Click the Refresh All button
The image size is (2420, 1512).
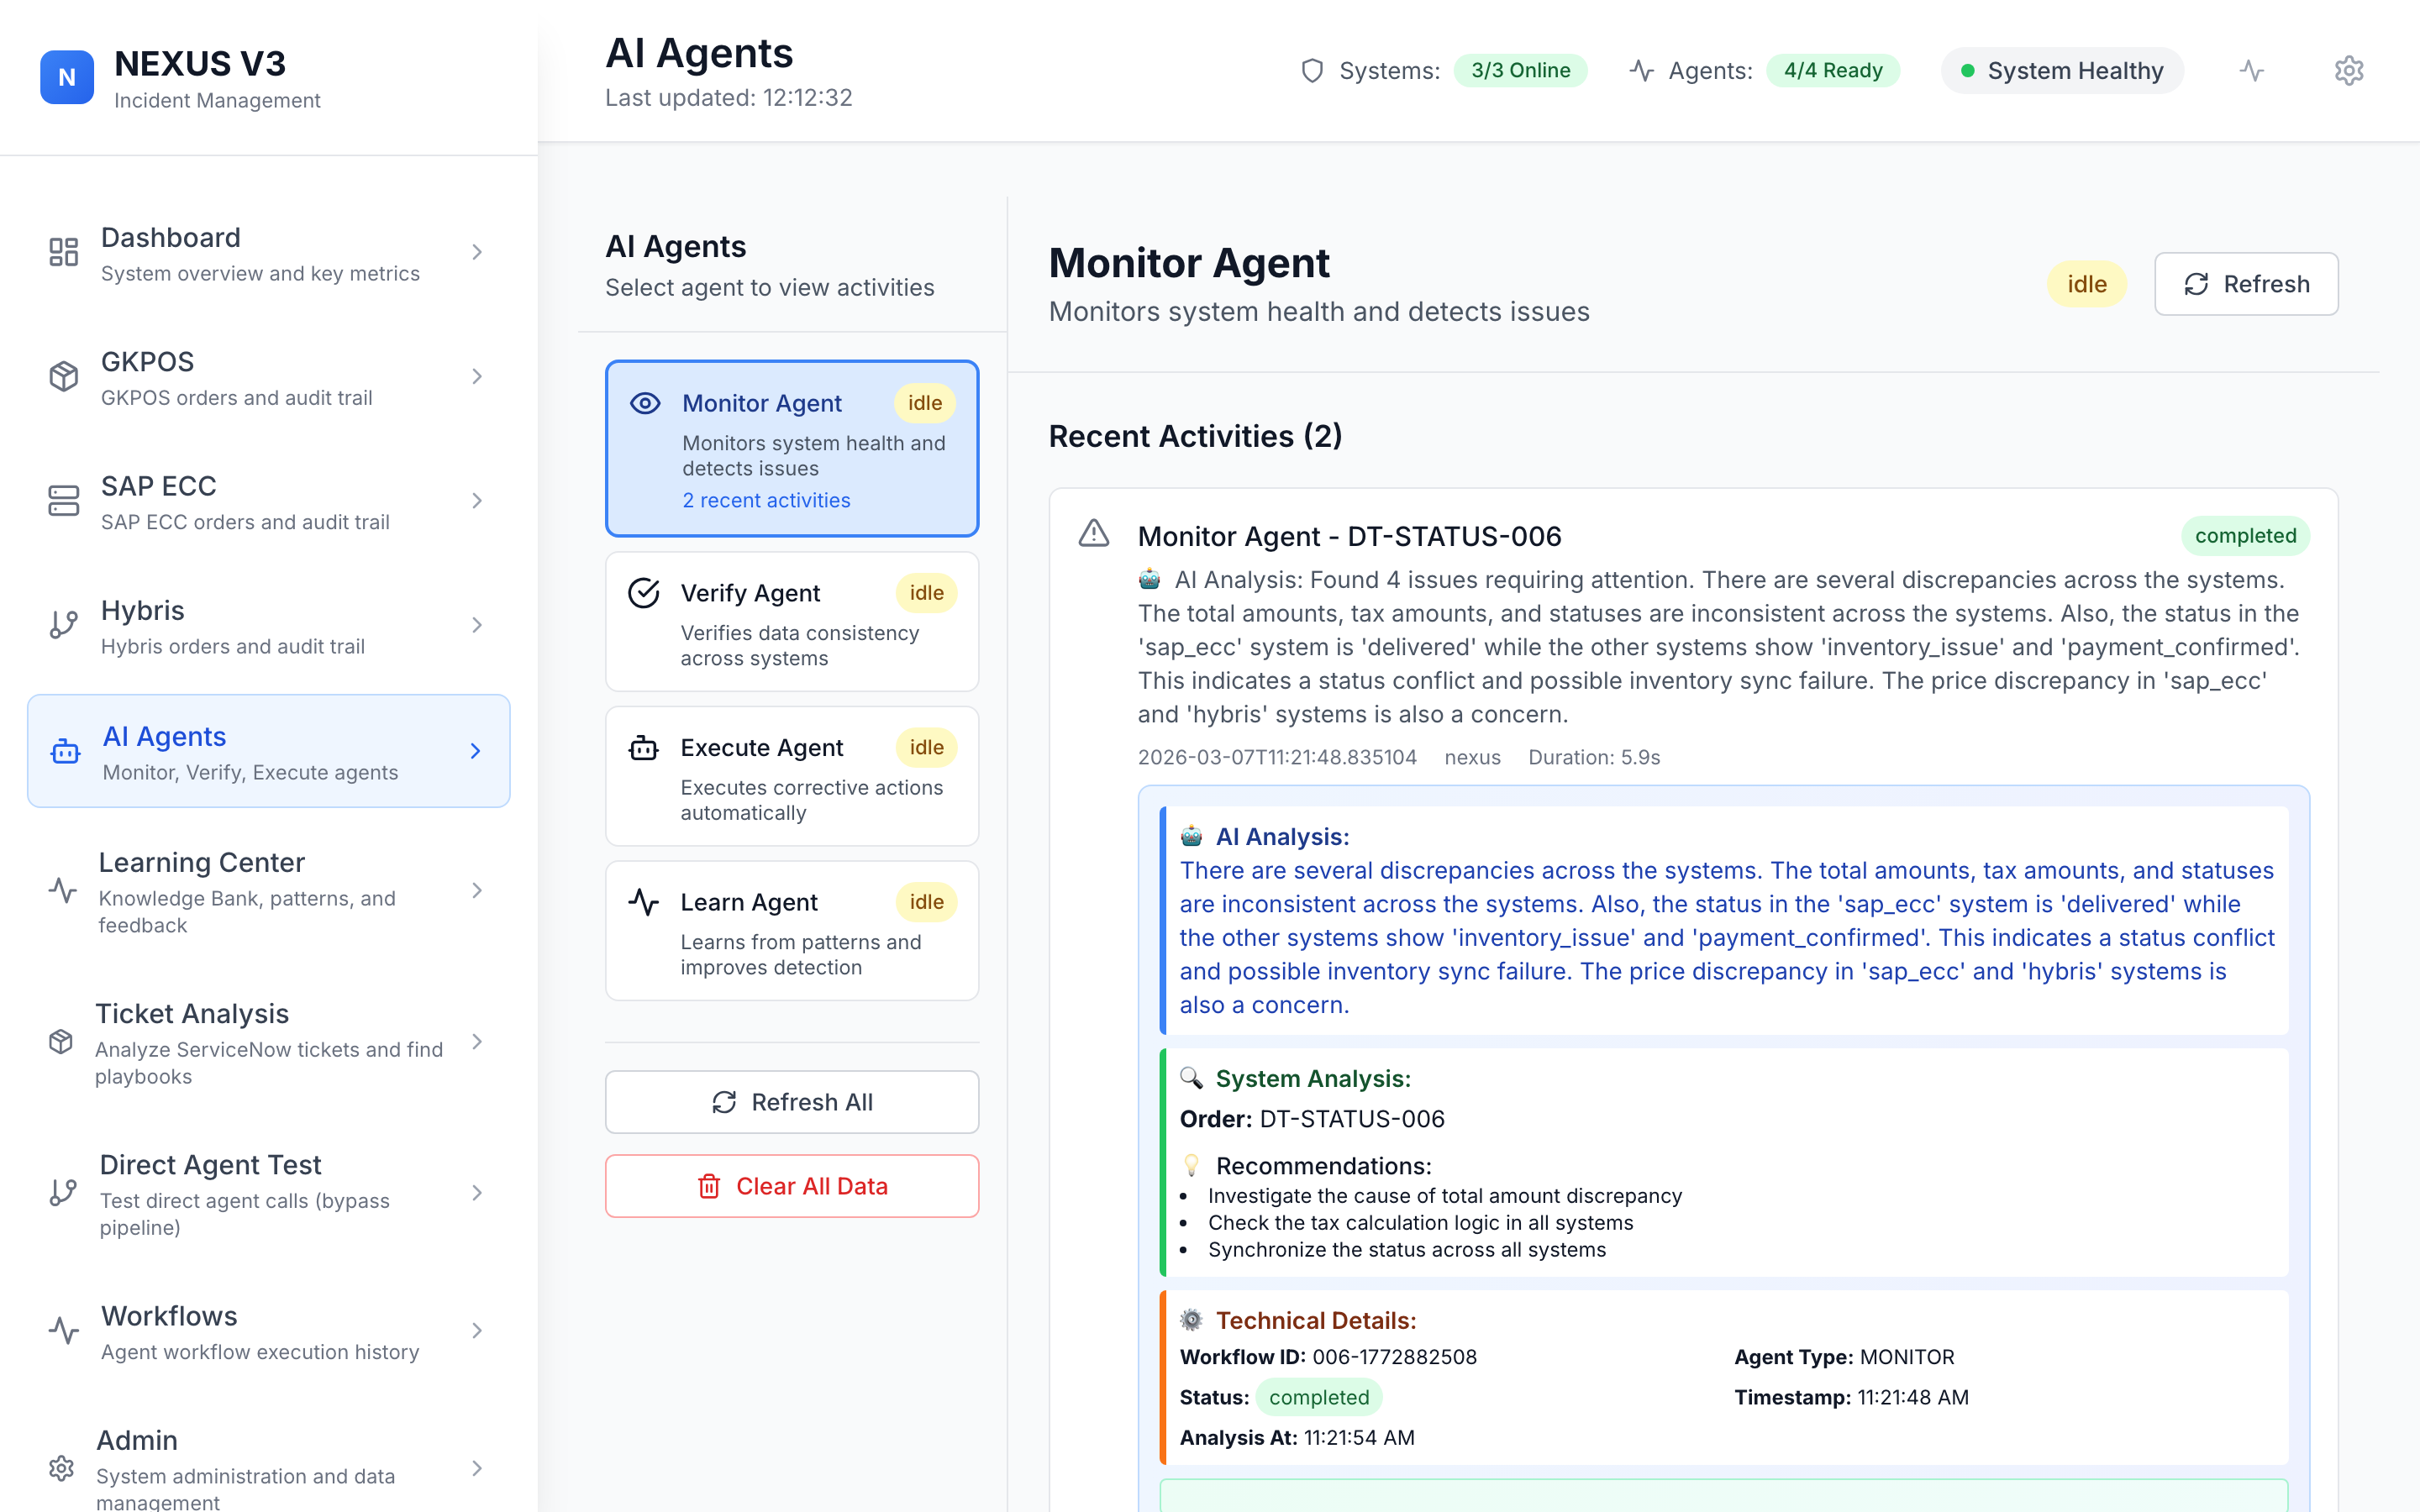point(791,1102)
